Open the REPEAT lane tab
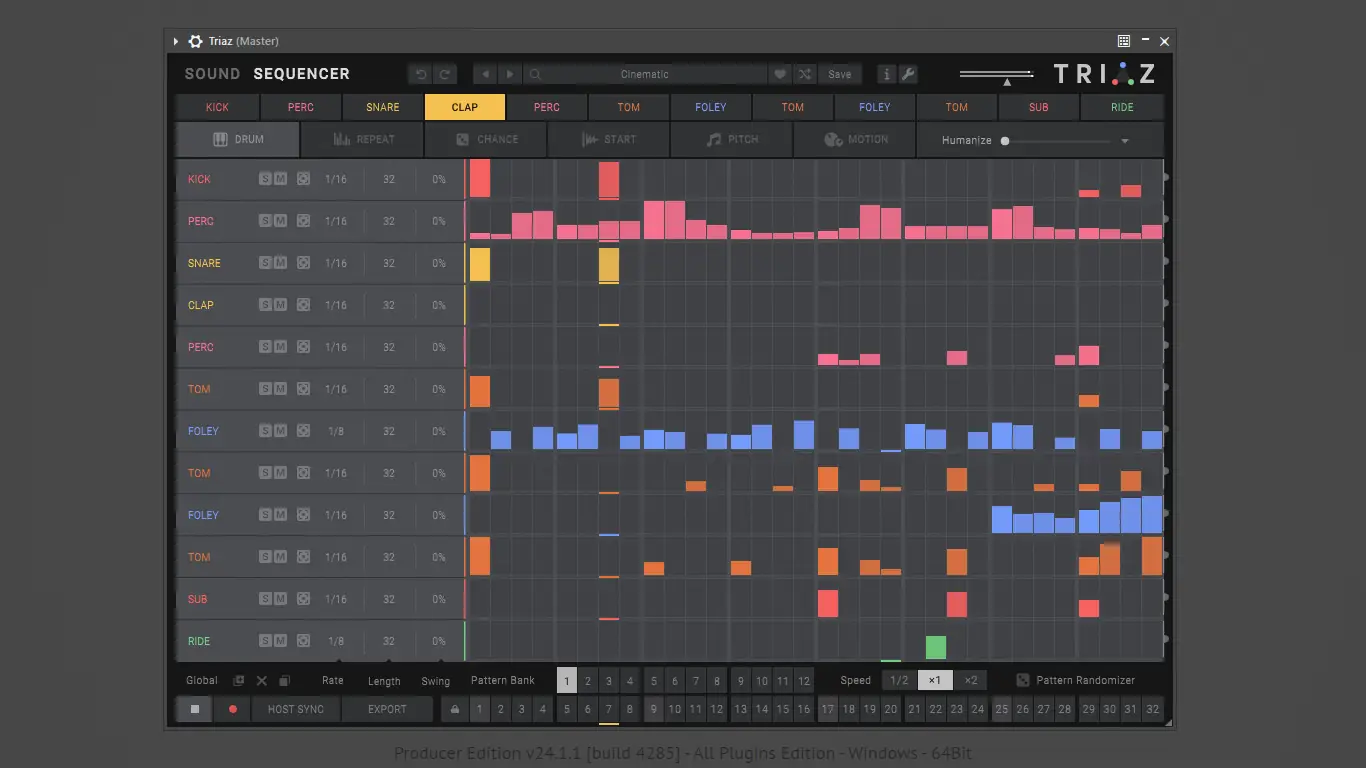Screen dimensions: 1366x768 pyautogui.click(x=363, y=140)
